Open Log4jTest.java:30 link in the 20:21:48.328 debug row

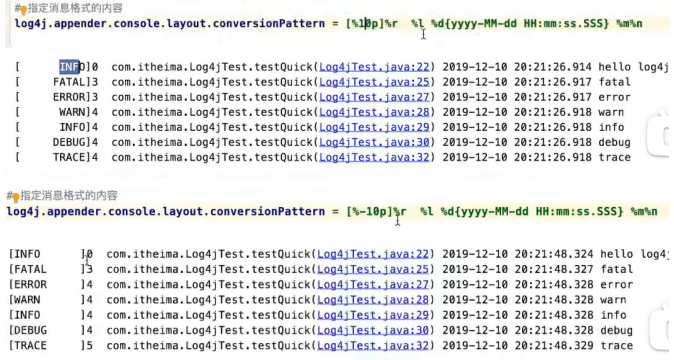point(373,330)
